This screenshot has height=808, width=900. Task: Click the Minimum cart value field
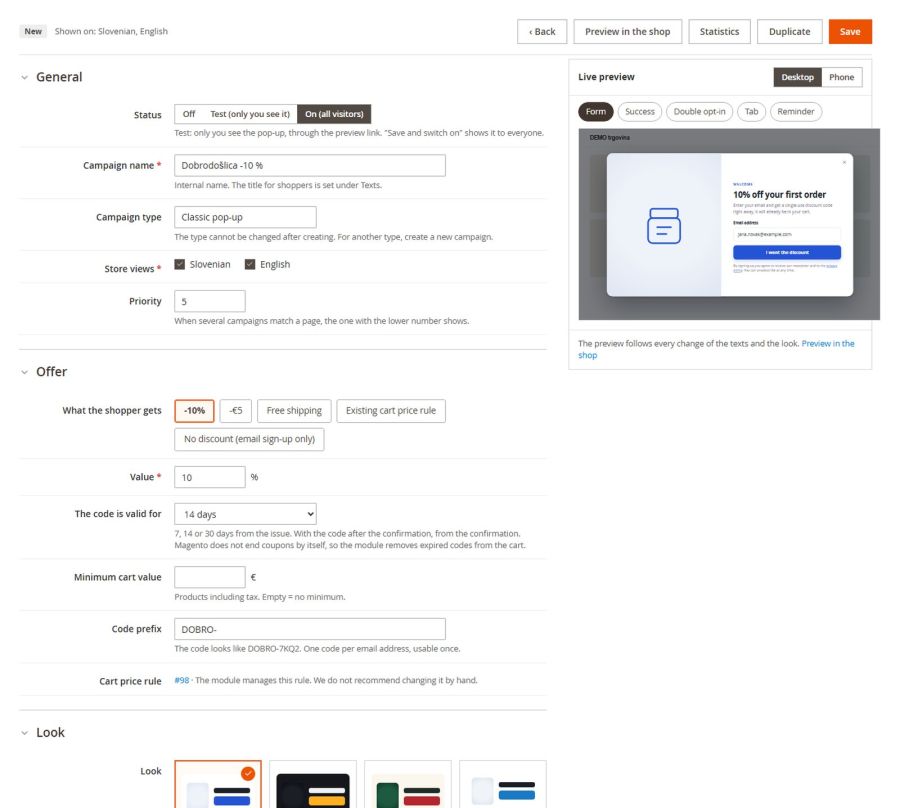click(210, 577)
